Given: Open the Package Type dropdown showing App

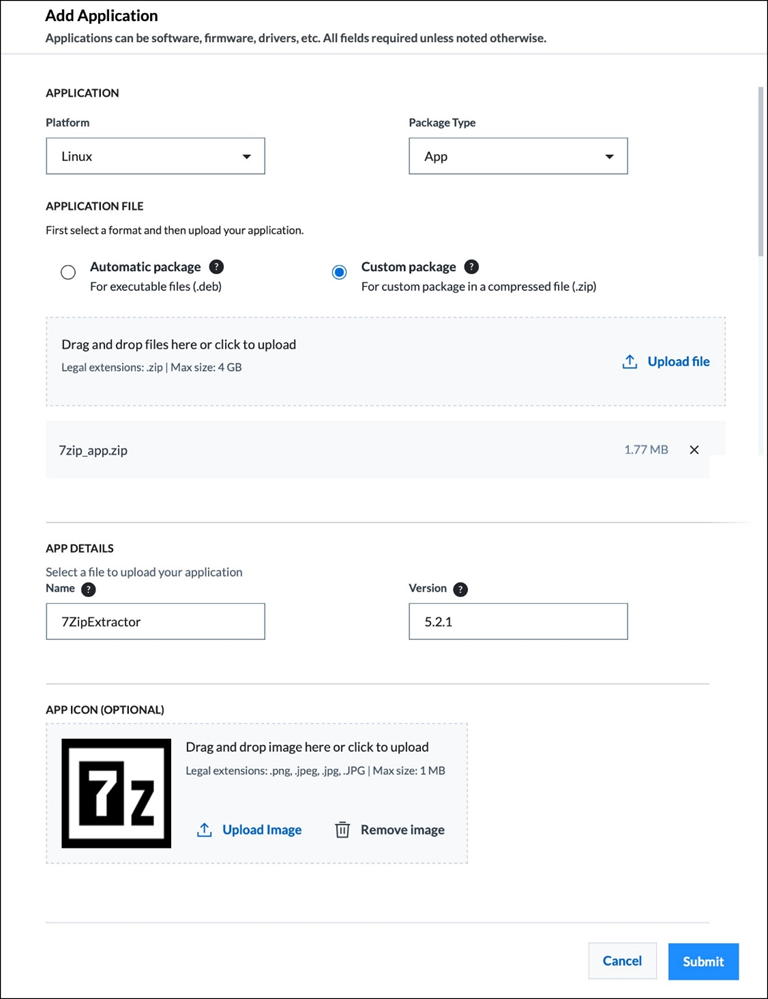Looking at the screenshot, I should point(518,156).
